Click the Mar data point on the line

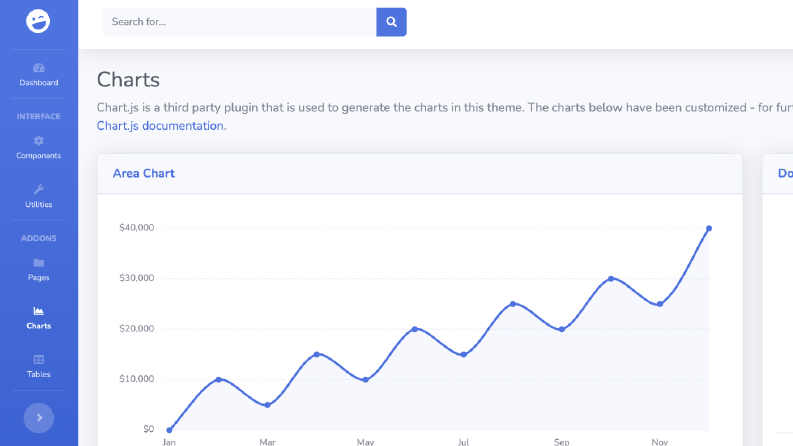click(268, 405)
